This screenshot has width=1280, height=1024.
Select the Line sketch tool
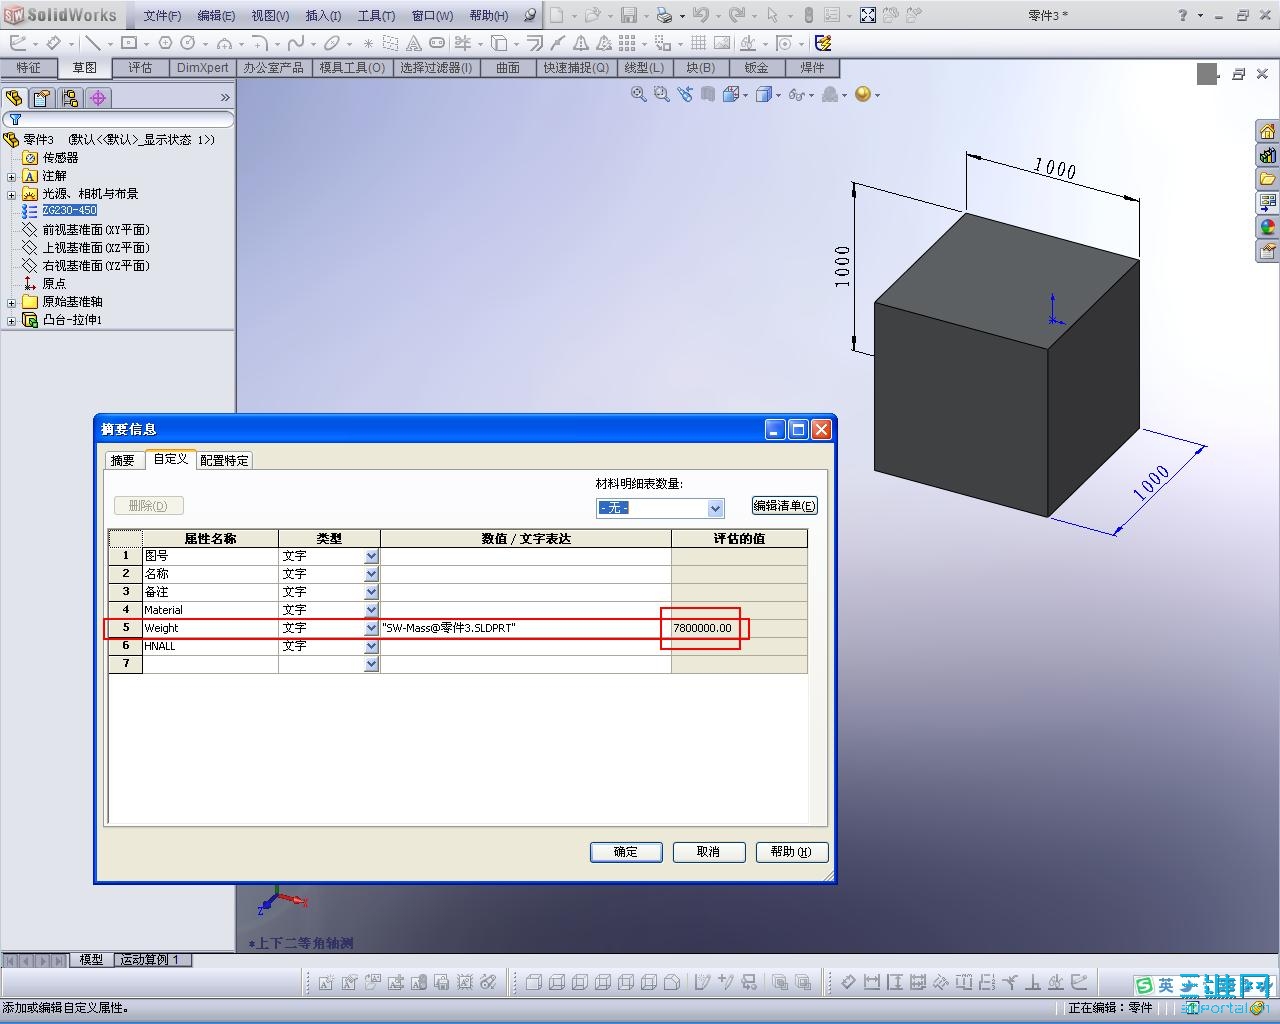[x=92, y=43]
